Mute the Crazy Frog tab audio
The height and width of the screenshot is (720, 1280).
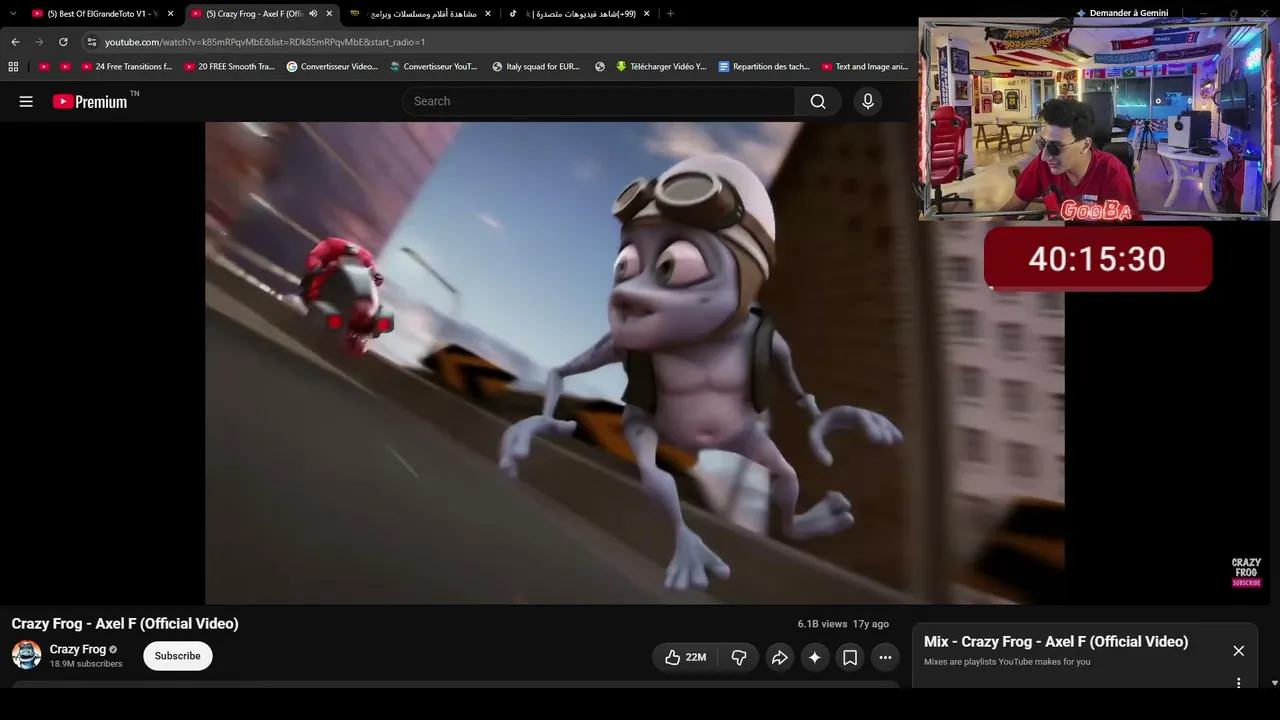313,14
